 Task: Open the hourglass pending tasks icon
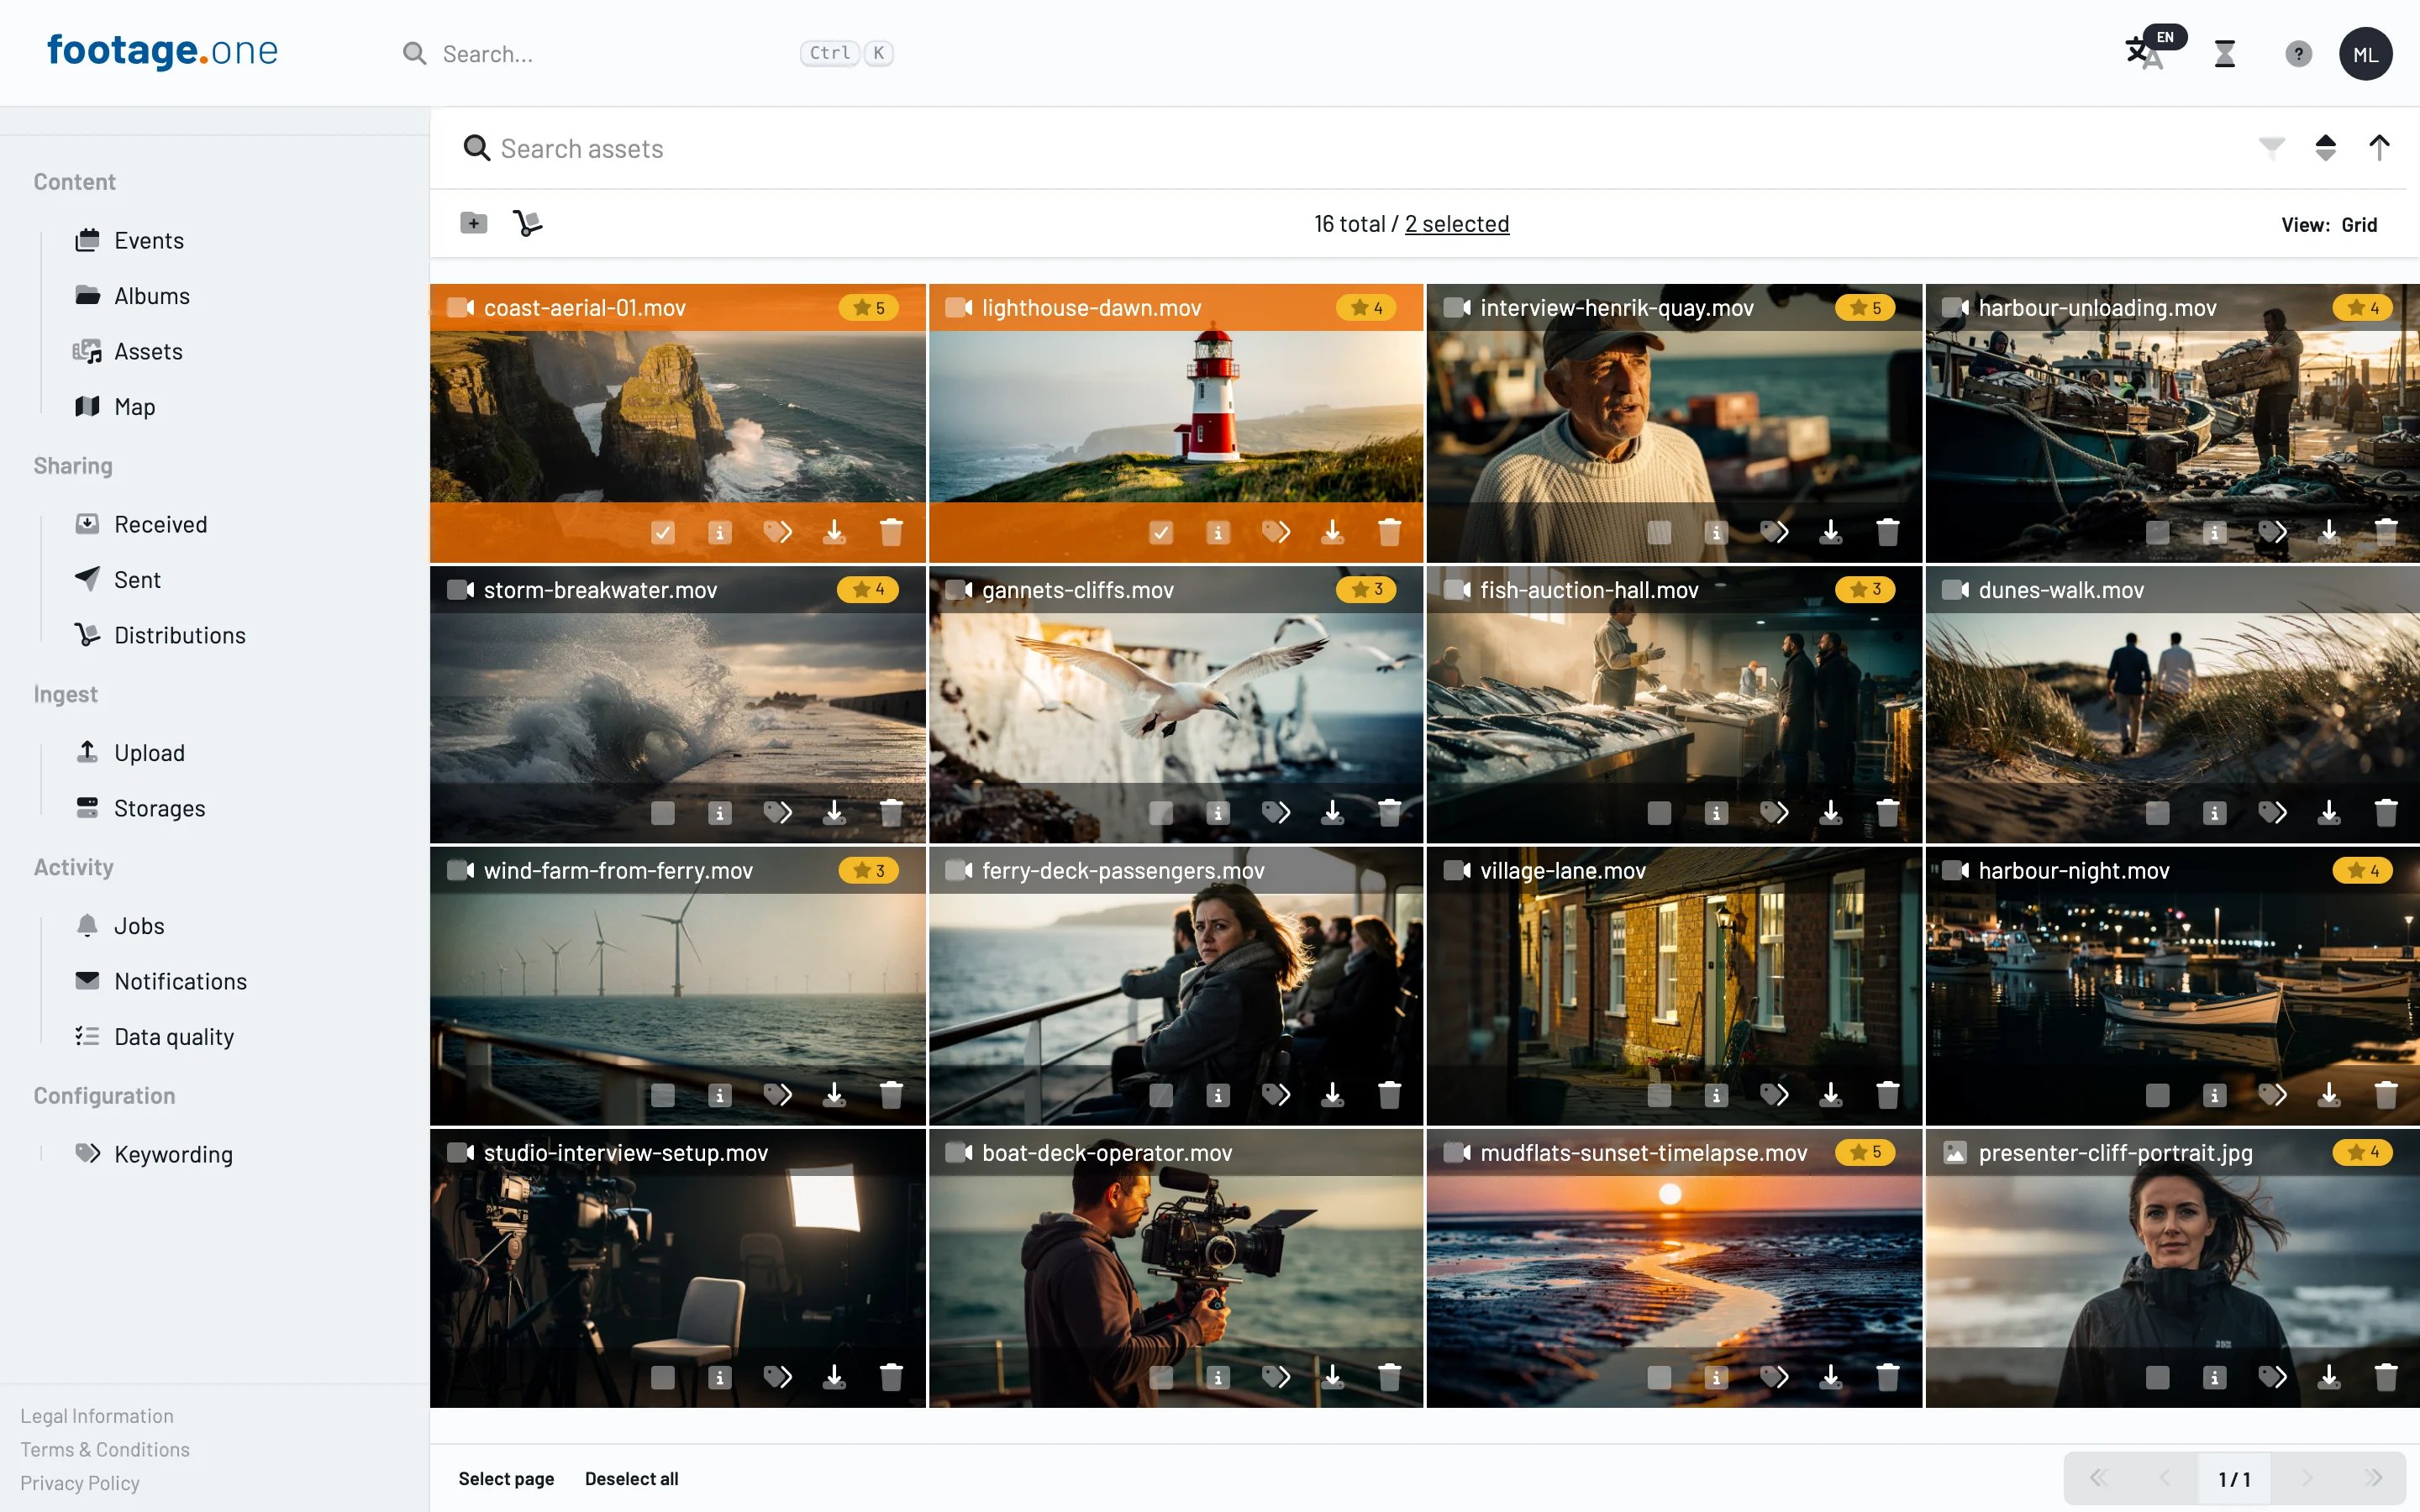[2224, 53]
